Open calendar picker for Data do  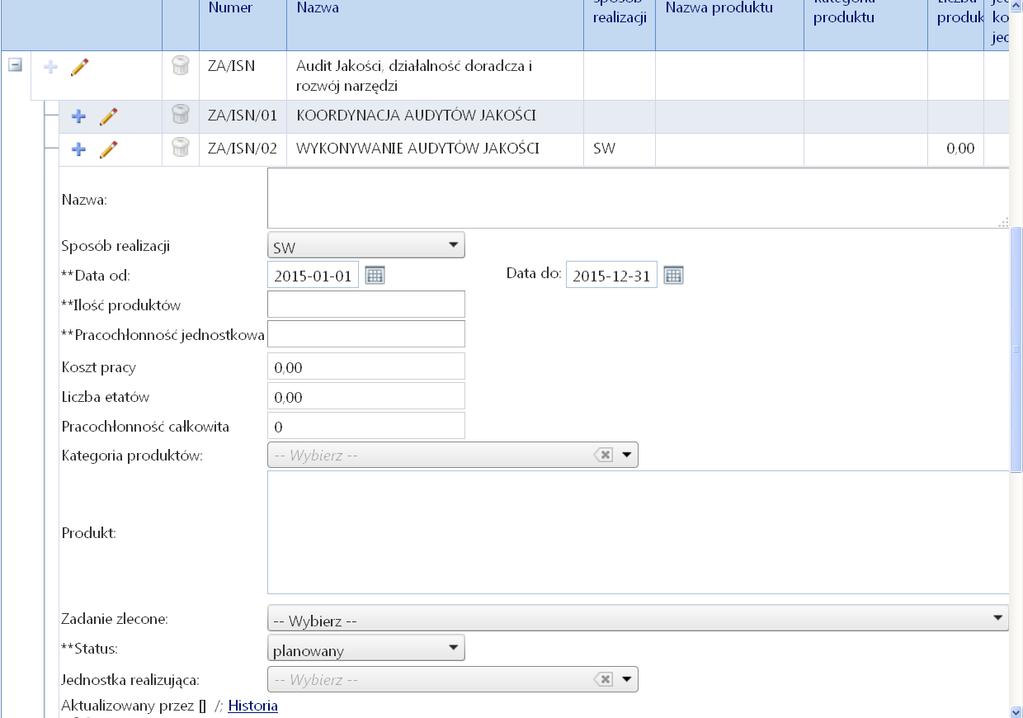[673, 275]
